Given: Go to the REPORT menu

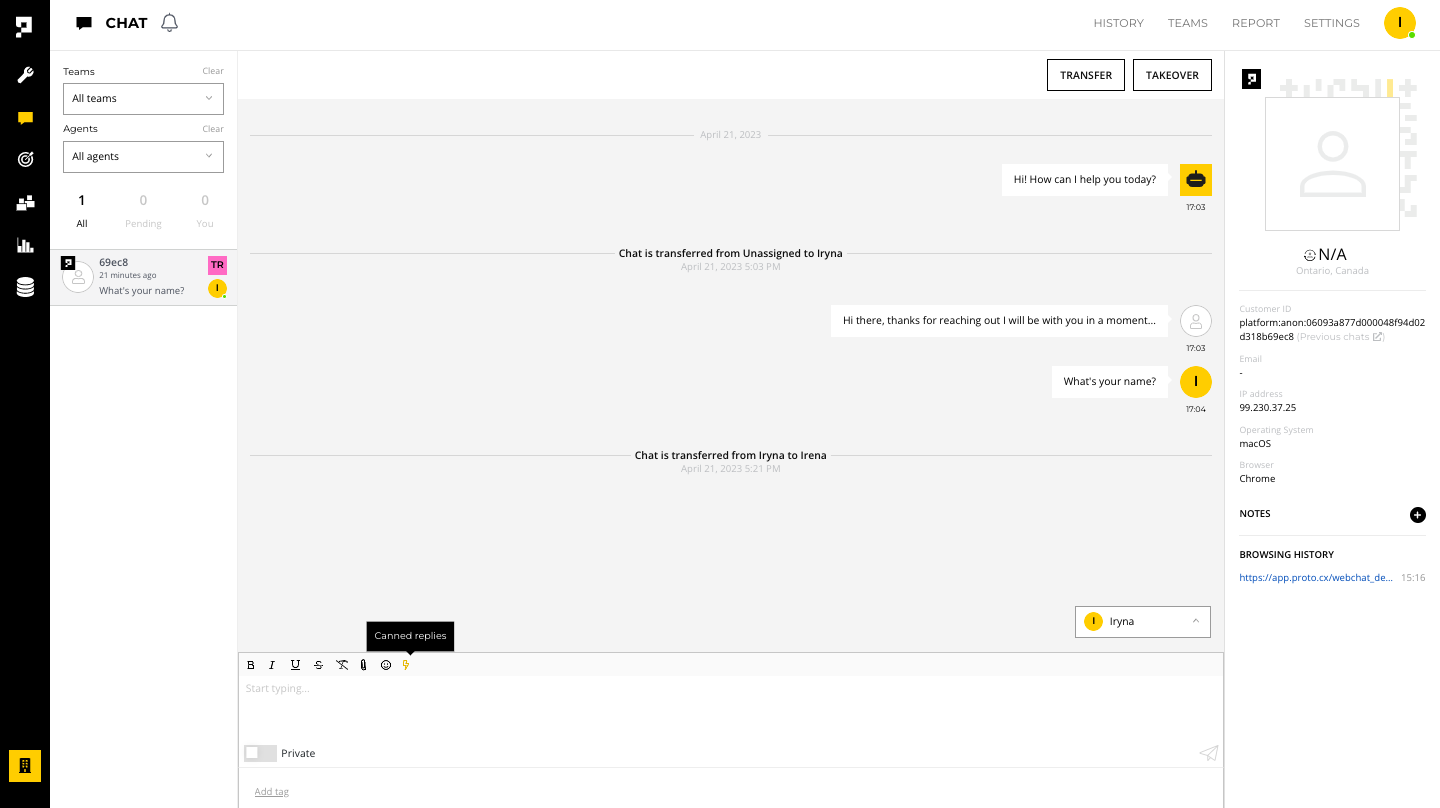Looking at the screenshot, I should (x=1256, y=23).
